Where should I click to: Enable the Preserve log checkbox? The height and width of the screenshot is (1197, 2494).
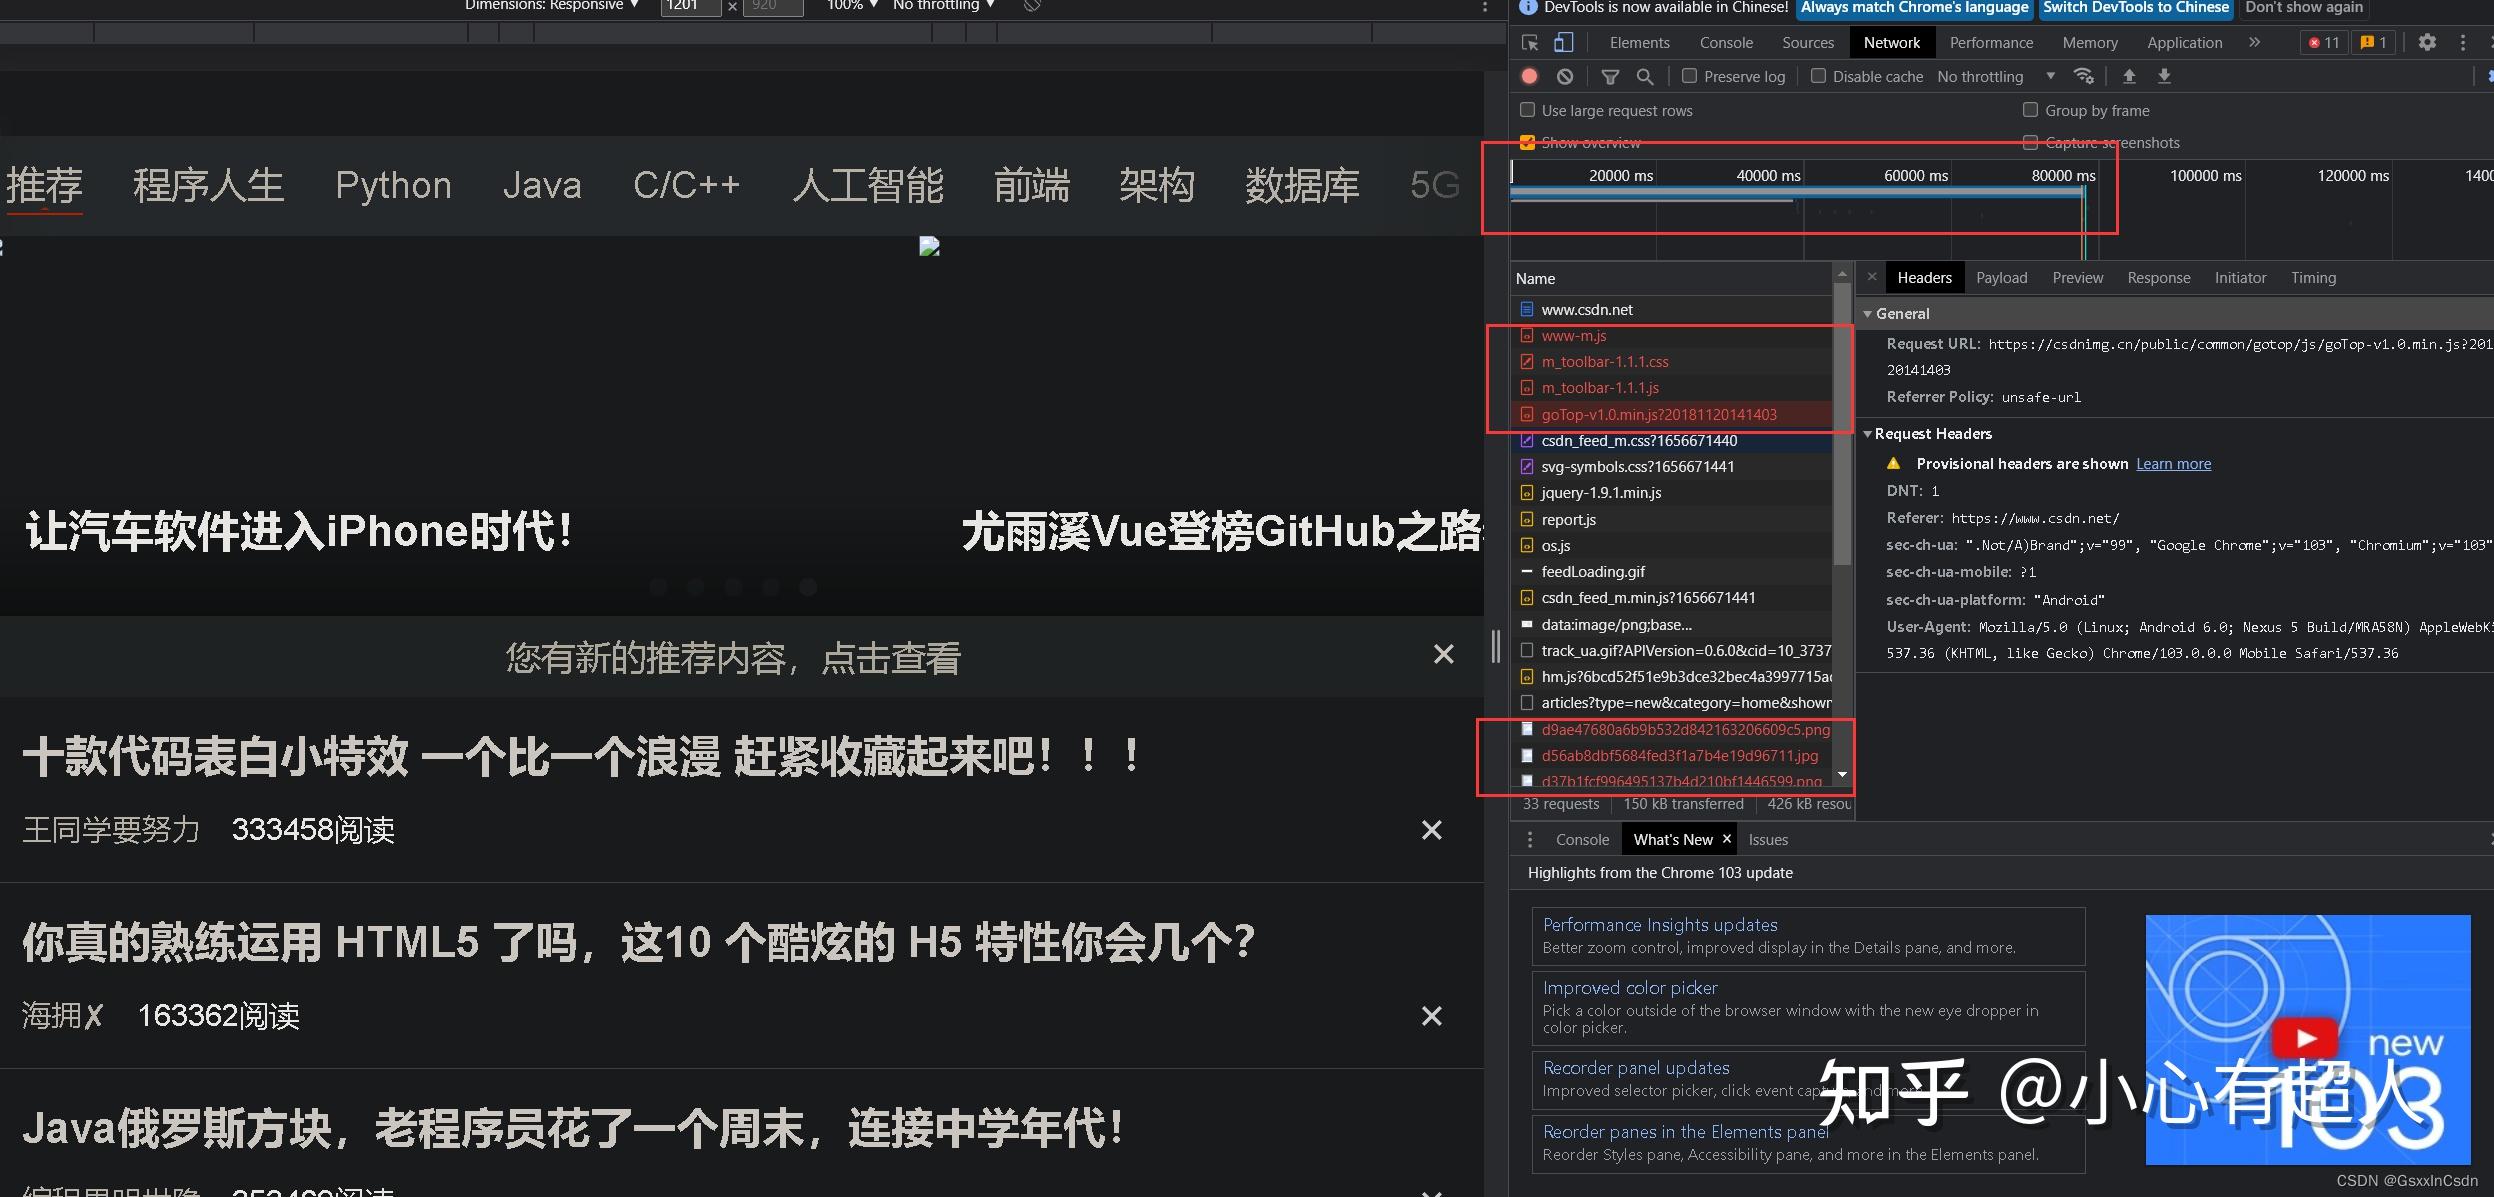(x=1689, y=76)
